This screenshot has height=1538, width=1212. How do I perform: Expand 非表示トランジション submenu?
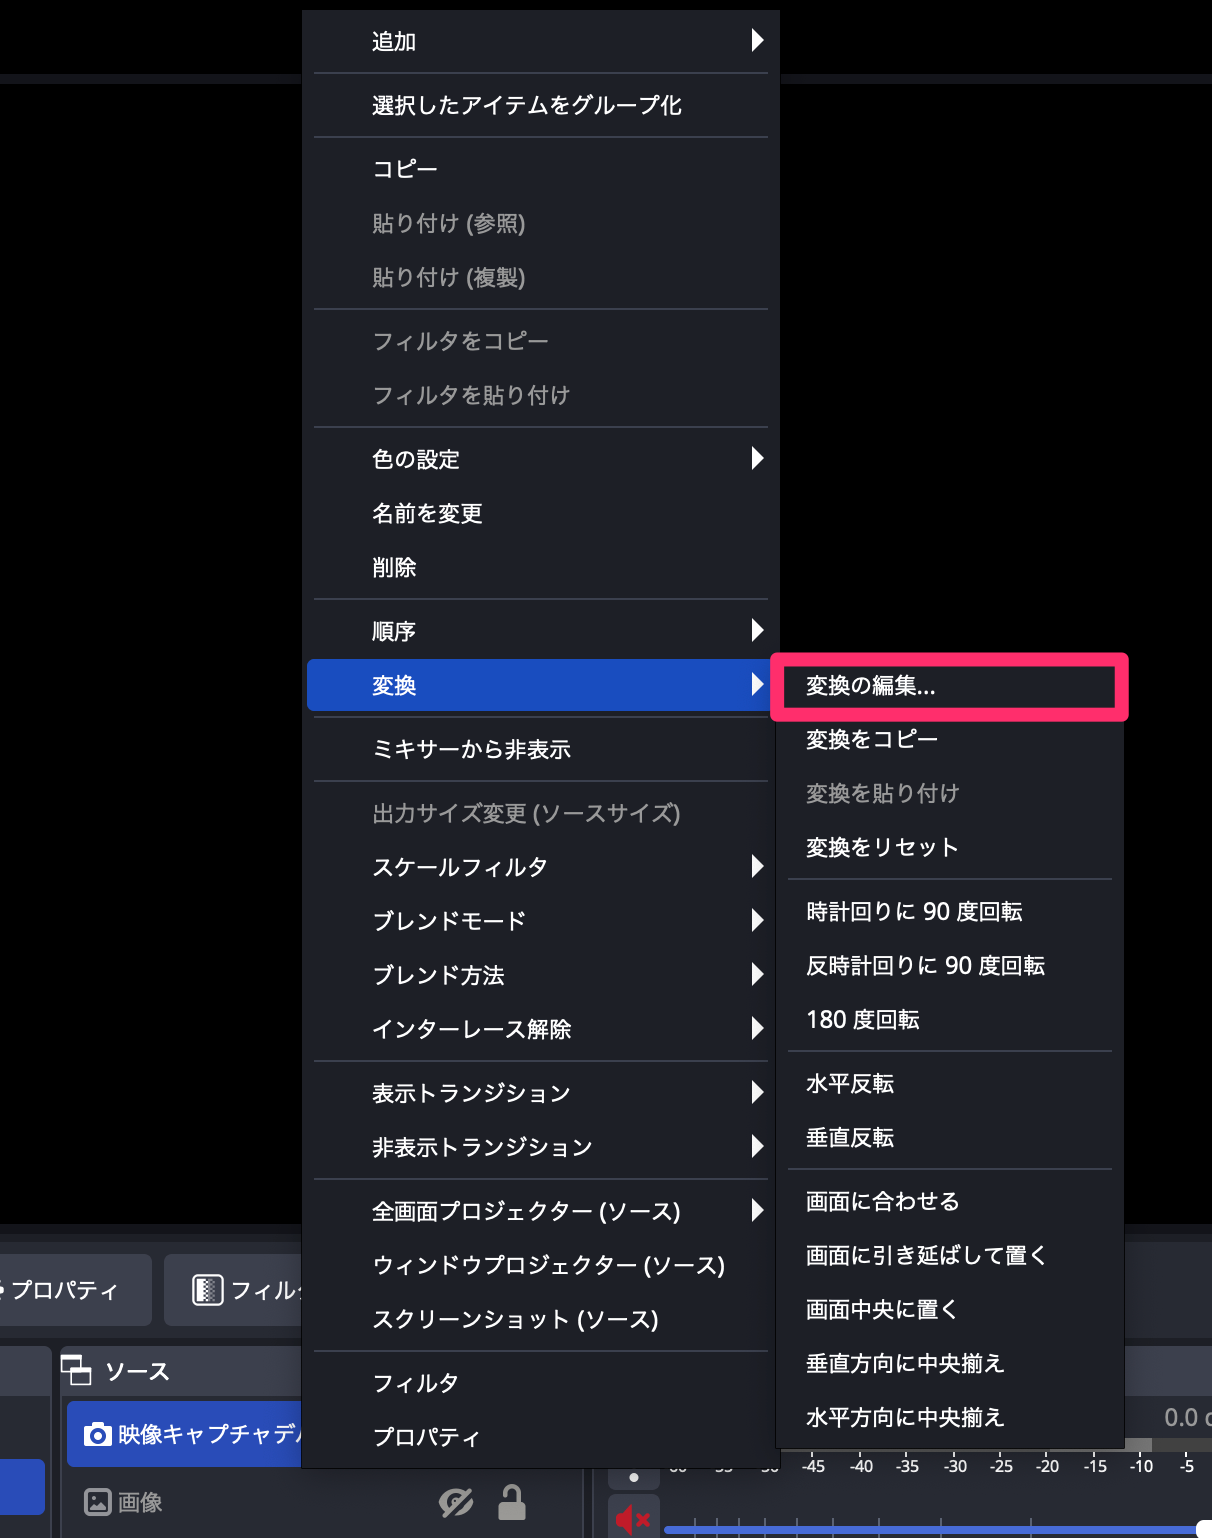point(540,1147)
